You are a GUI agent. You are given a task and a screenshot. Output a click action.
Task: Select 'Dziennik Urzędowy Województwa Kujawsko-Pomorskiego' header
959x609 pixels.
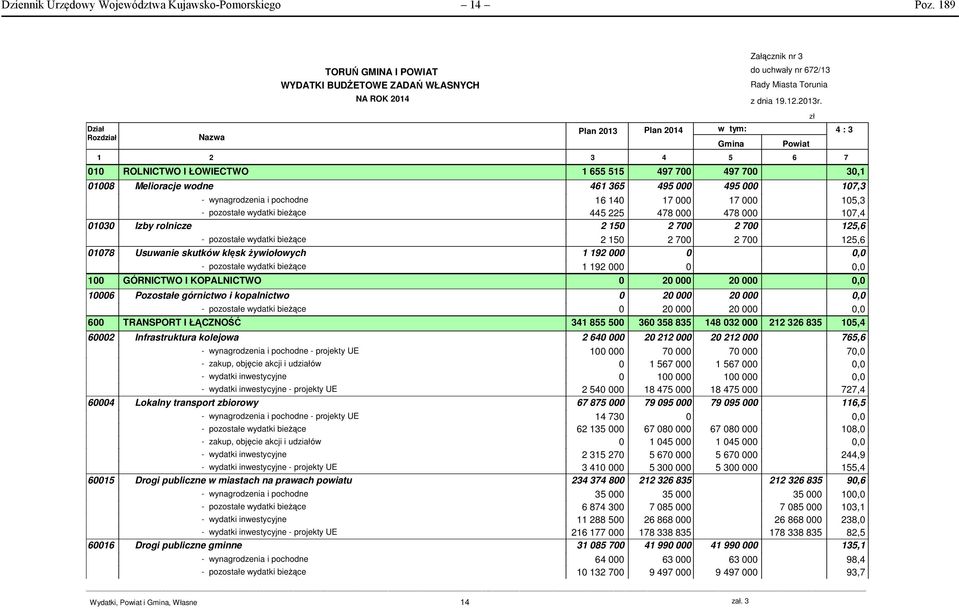tap(141, 6)
